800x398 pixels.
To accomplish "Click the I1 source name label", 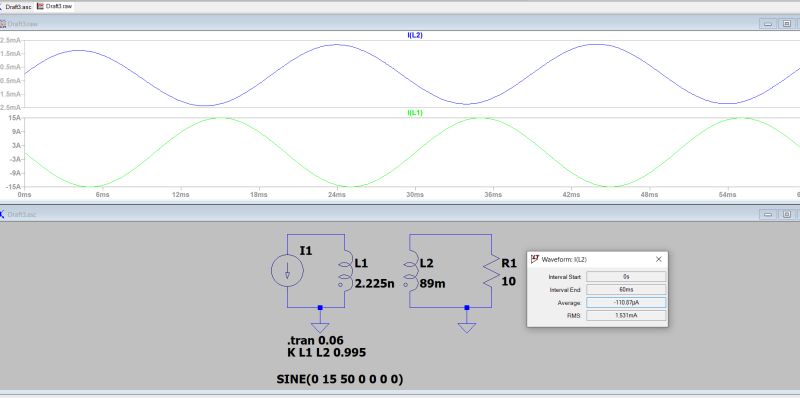I will click(306, 251).
